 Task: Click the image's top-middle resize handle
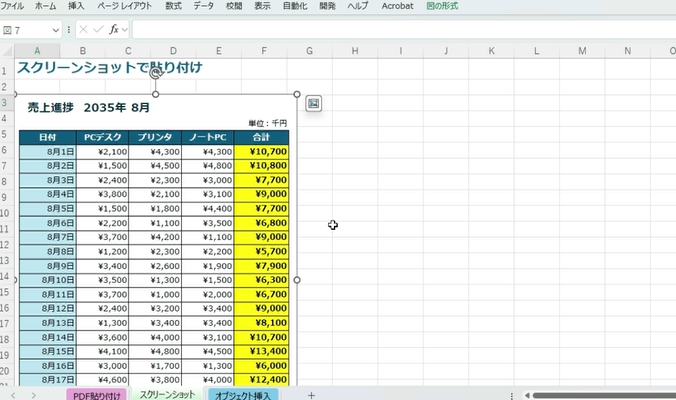point(156,94)
